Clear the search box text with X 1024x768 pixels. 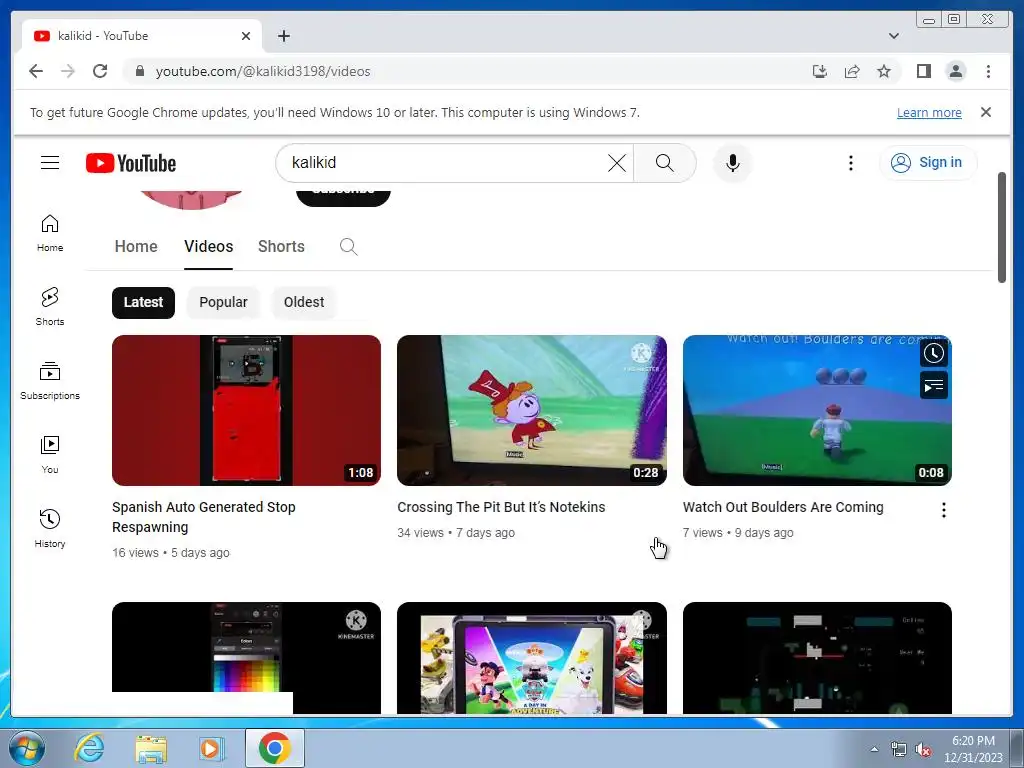tap(616, 163)
